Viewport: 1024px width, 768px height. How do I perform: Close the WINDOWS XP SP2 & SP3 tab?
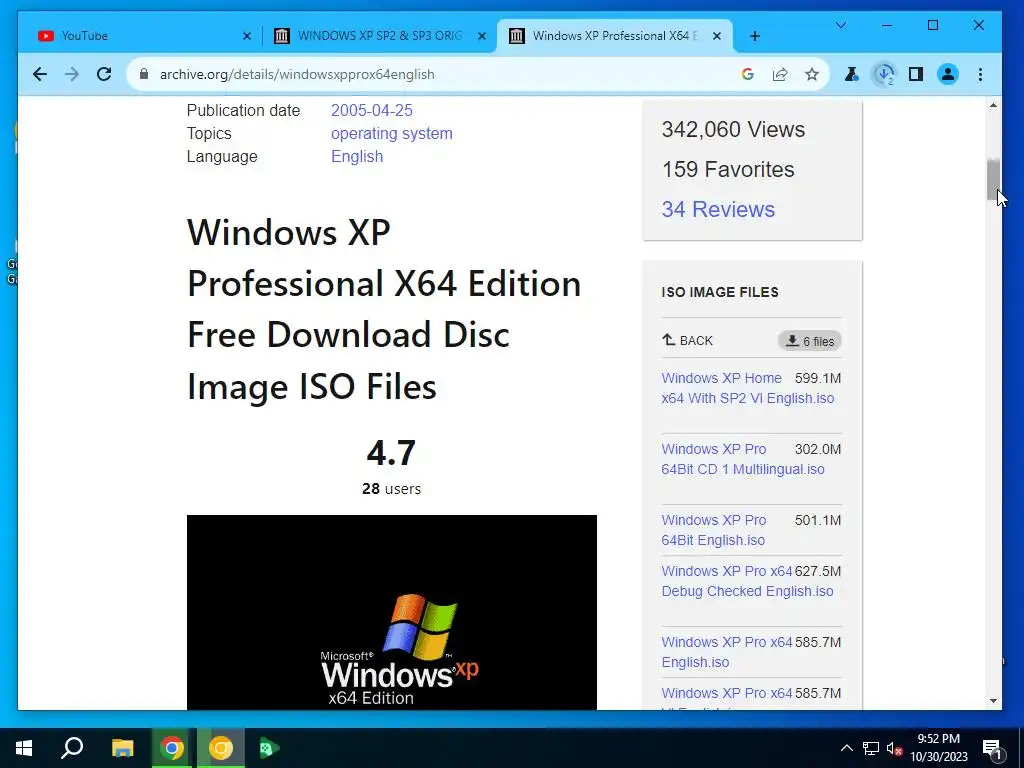482,37
